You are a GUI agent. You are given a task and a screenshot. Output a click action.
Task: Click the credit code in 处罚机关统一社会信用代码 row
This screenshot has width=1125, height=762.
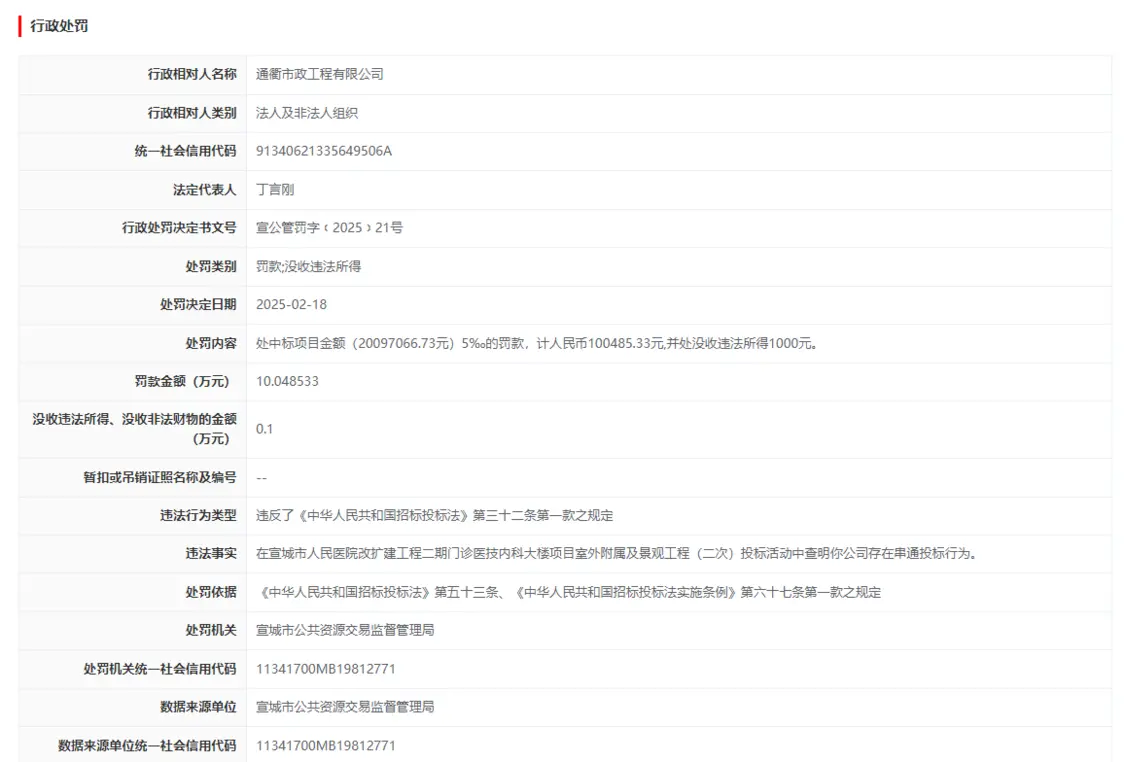(326, 669)
